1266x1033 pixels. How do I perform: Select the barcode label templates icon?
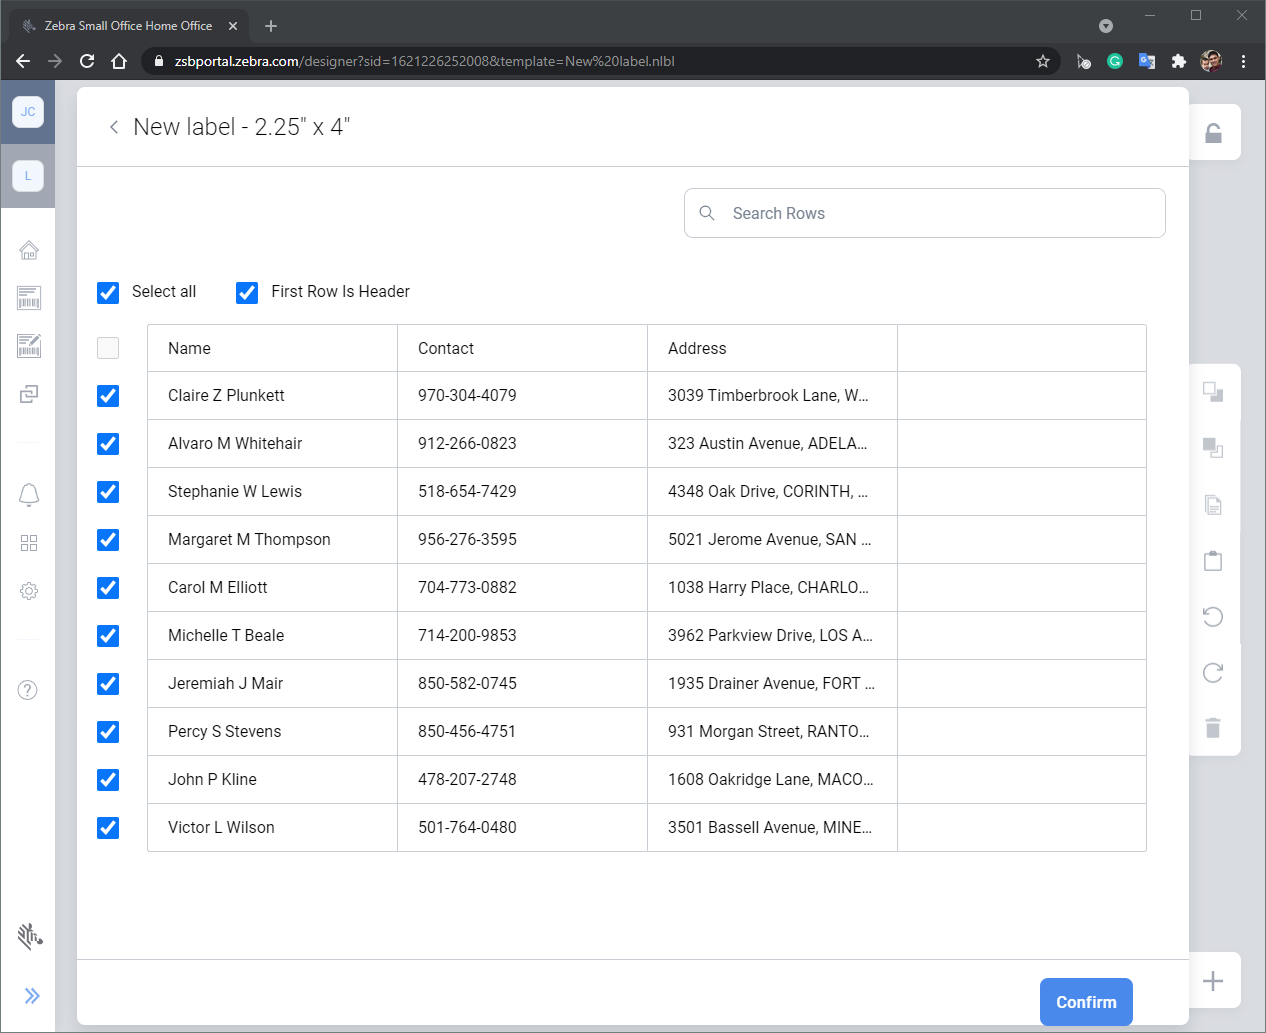pyautogui.click(x=28, y=297)
